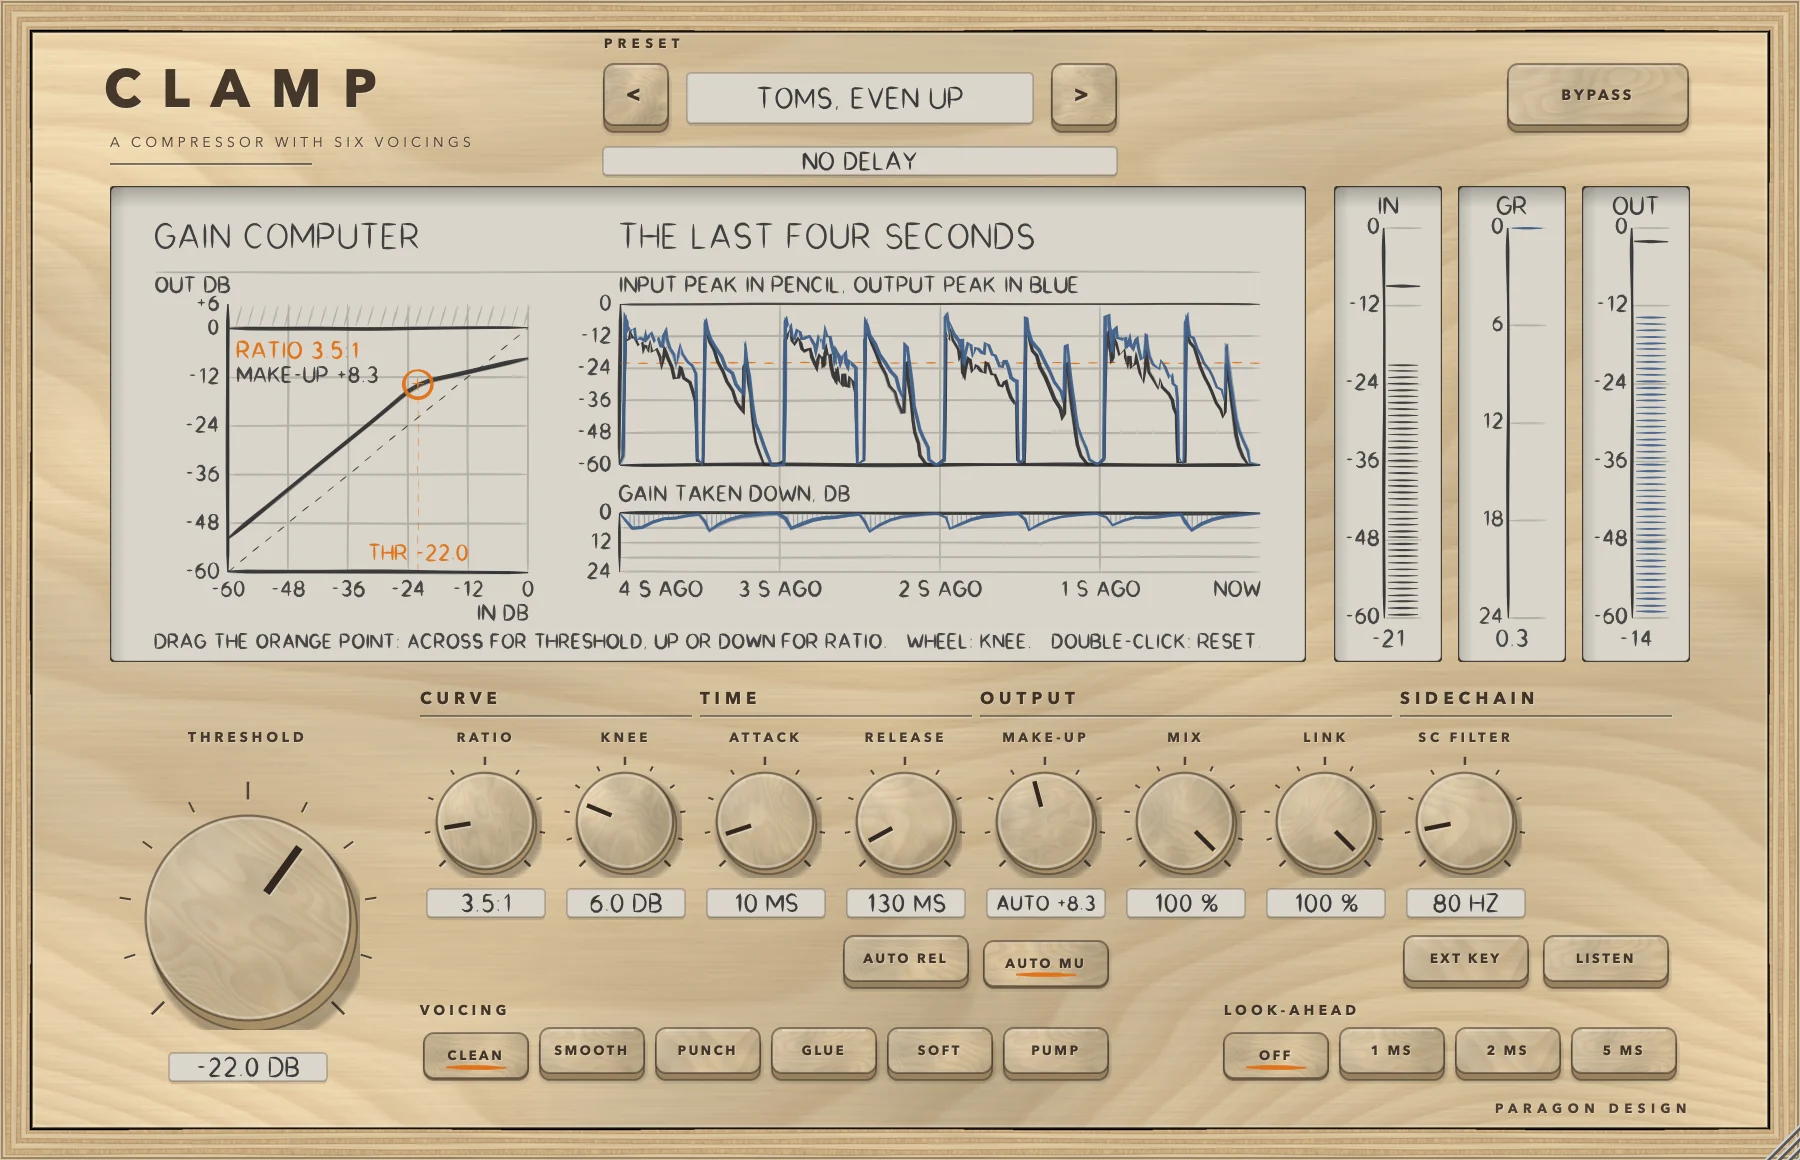The height and width of the screenshot is (1160, 1800).
Task: Toggle the EXT KEY sidechain input
Action: coord(1466,960)
